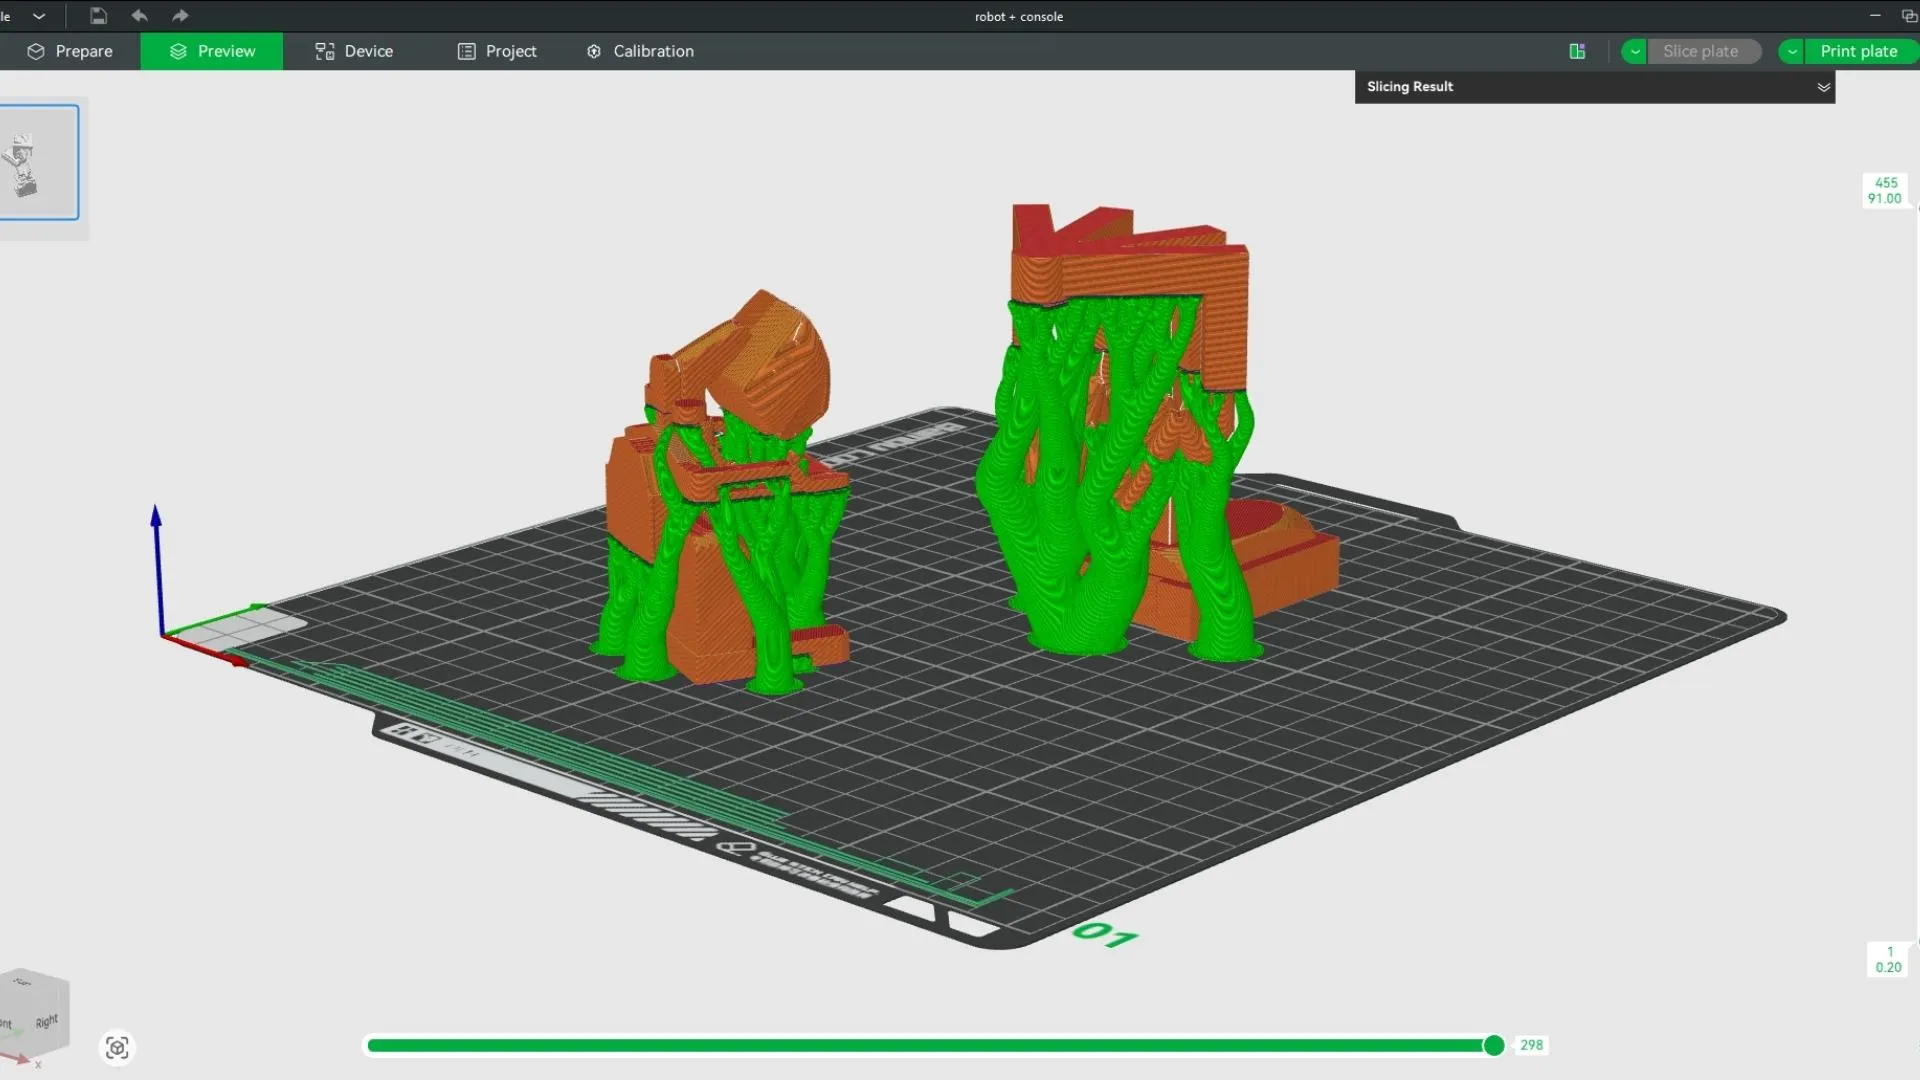Click the Device tab printer icon
The height and width of the screenshot is (1080, 1920).
[x=324, y=51]
